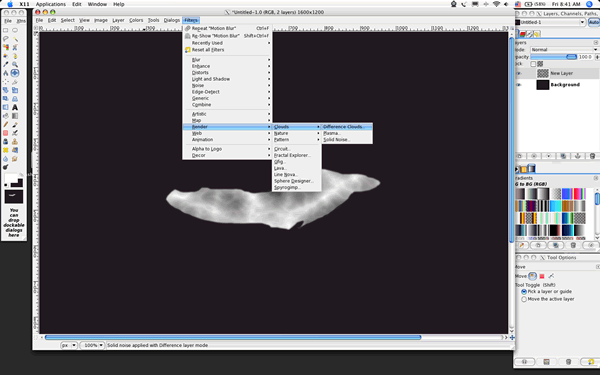Select the Dodge/Burn tool
This screenshot has width=600, height=375.
tap(6, 167)
